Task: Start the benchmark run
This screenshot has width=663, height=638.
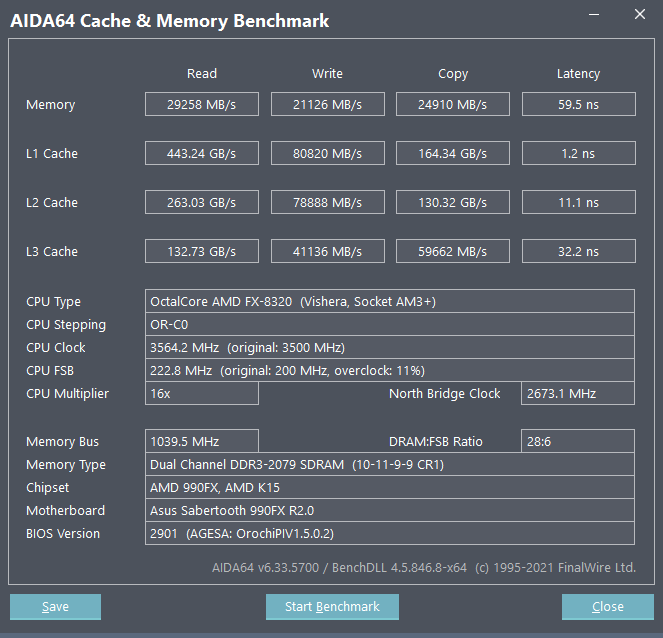Action: (332, 607)
